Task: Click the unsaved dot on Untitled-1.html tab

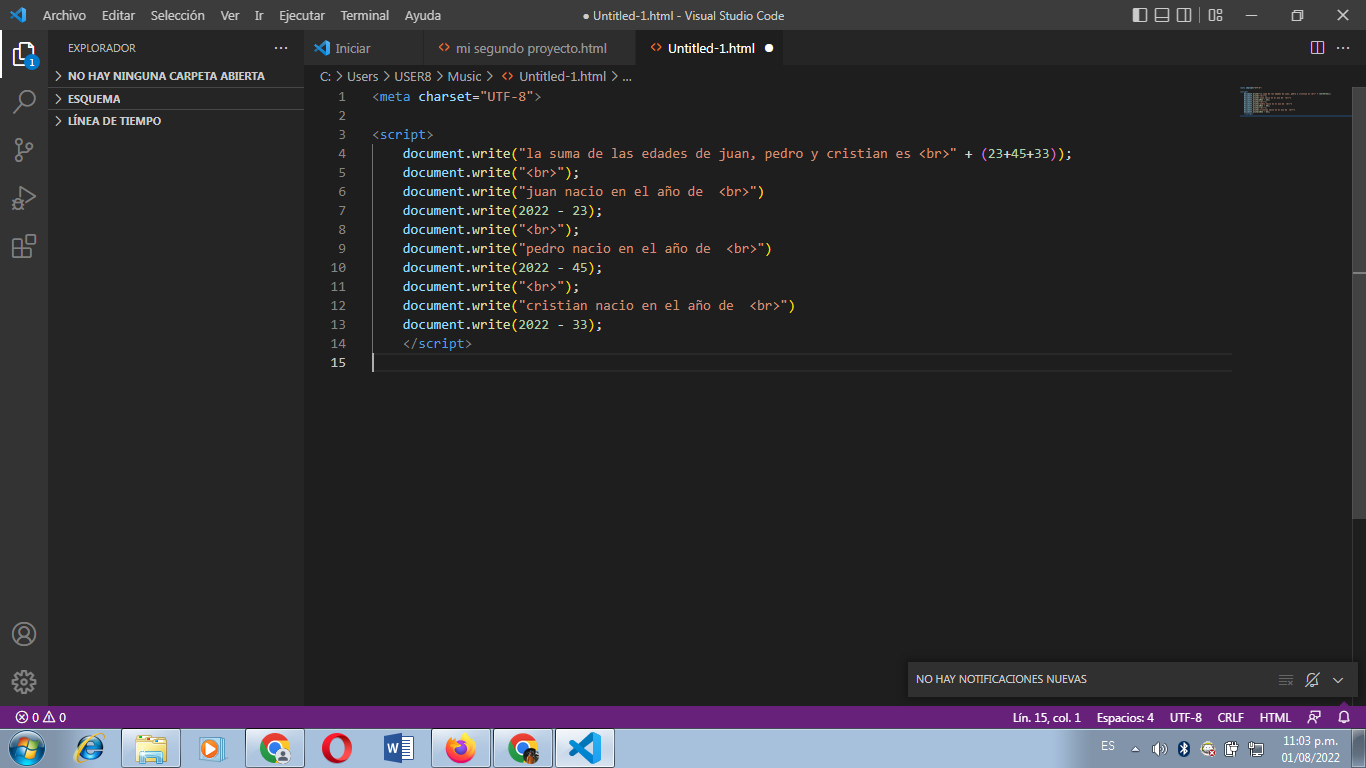Action: point(769,48)
